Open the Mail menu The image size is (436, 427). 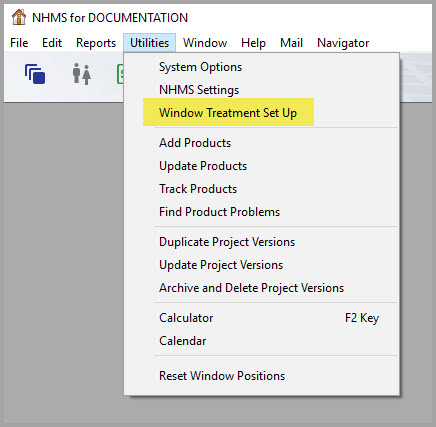tap(291, 43)
